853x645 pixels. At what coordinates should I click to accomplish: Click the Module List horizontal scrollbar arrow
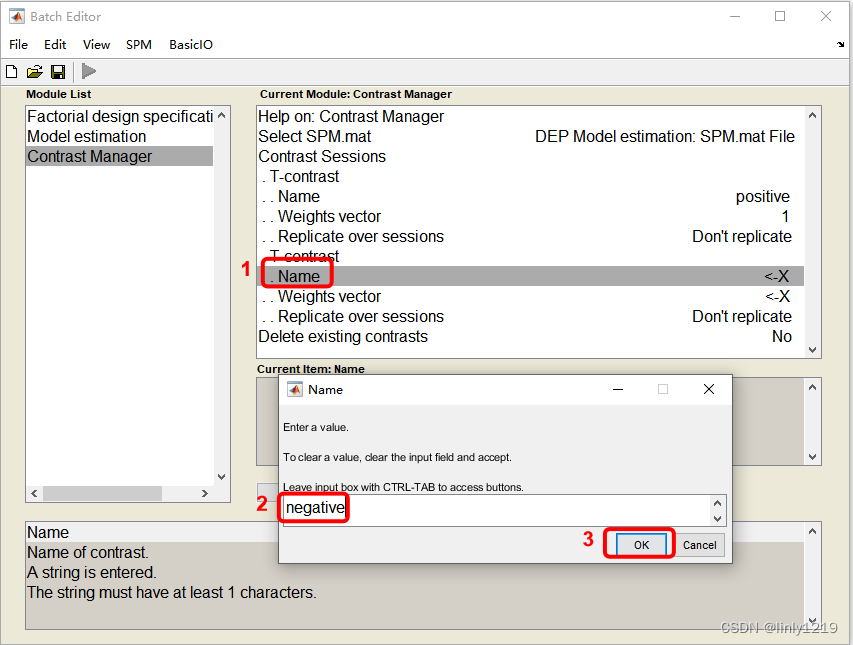[x=34, y=493]
